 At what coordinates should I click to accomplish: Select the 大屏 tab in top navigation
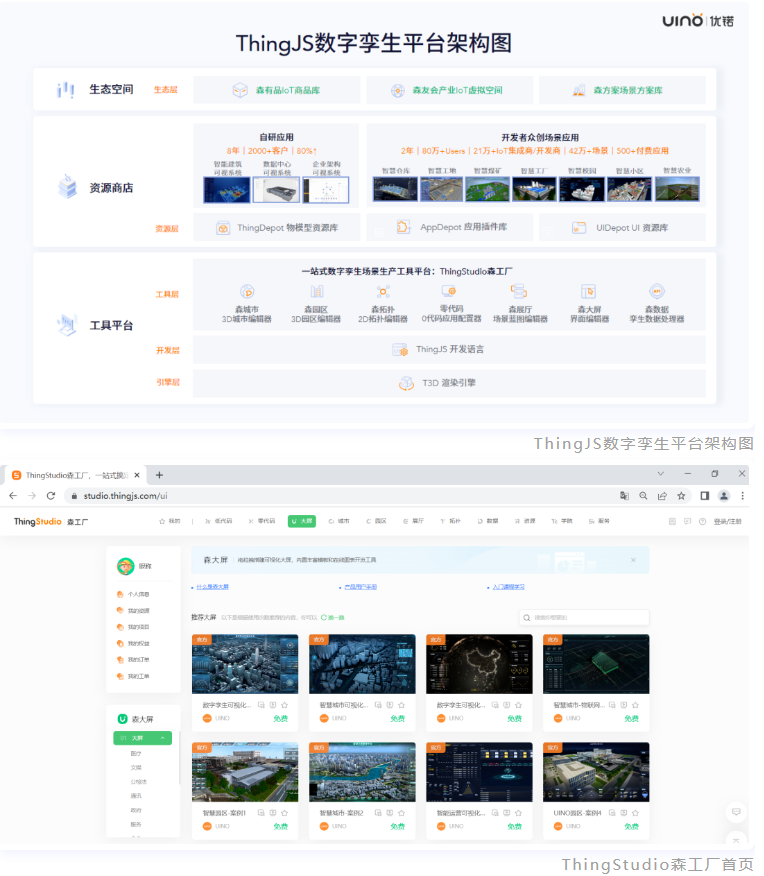coord(301,521)
